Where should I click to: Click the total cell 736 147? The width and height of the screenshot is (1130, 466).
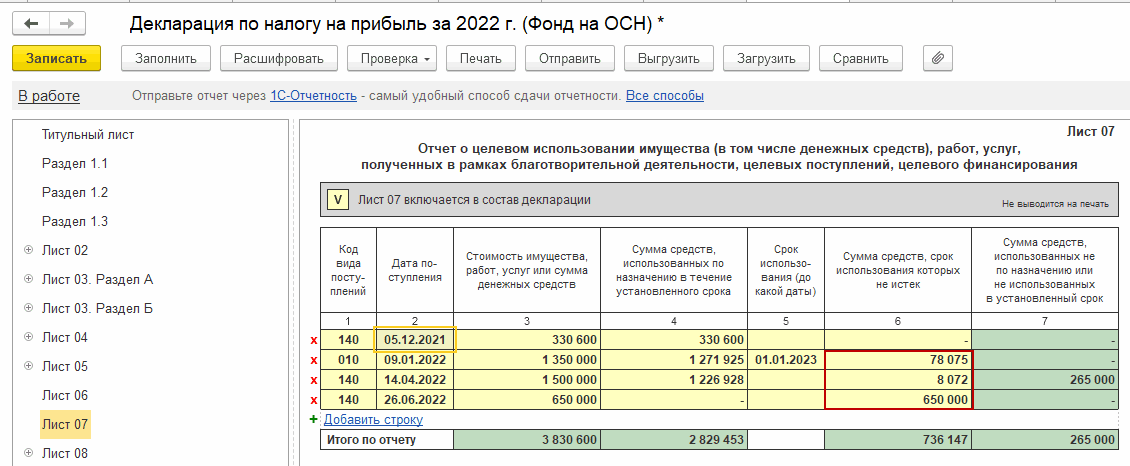coord(899,439)
